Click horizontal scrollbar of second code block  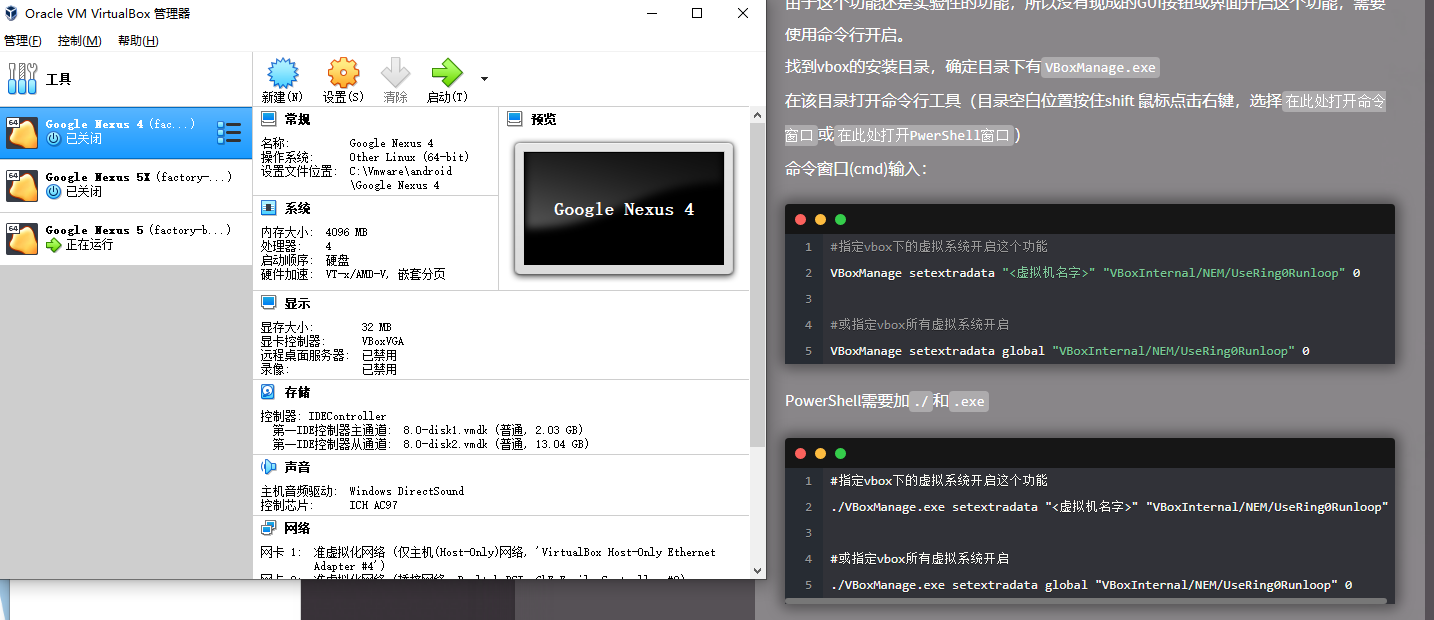point(1087,601)
